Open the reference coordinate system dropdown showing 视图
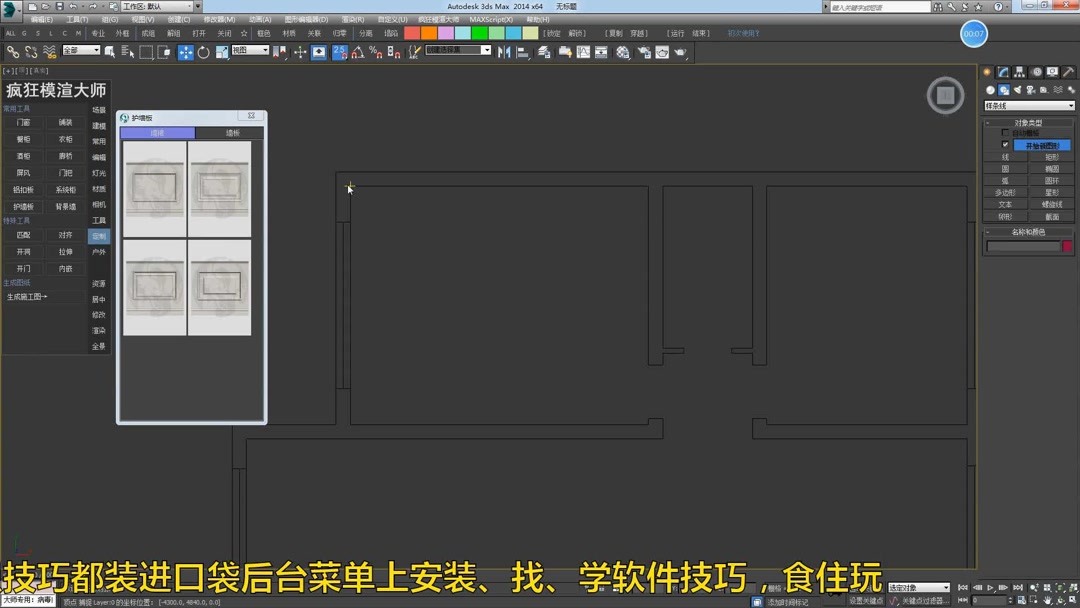Screen dimensions: 1080x608 click(x=250, y=50)
